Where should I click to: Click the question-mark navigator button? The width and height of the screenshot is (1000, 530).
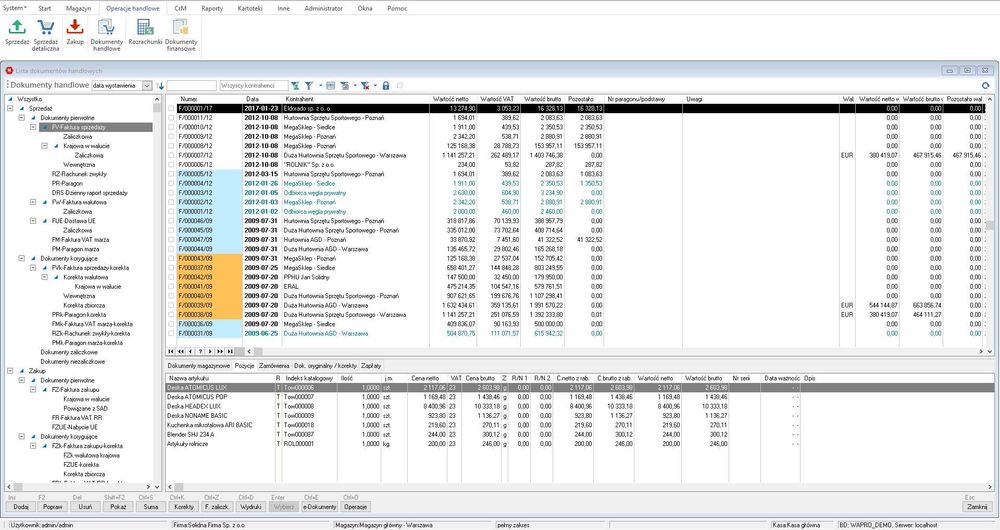(x=200, y=351)
